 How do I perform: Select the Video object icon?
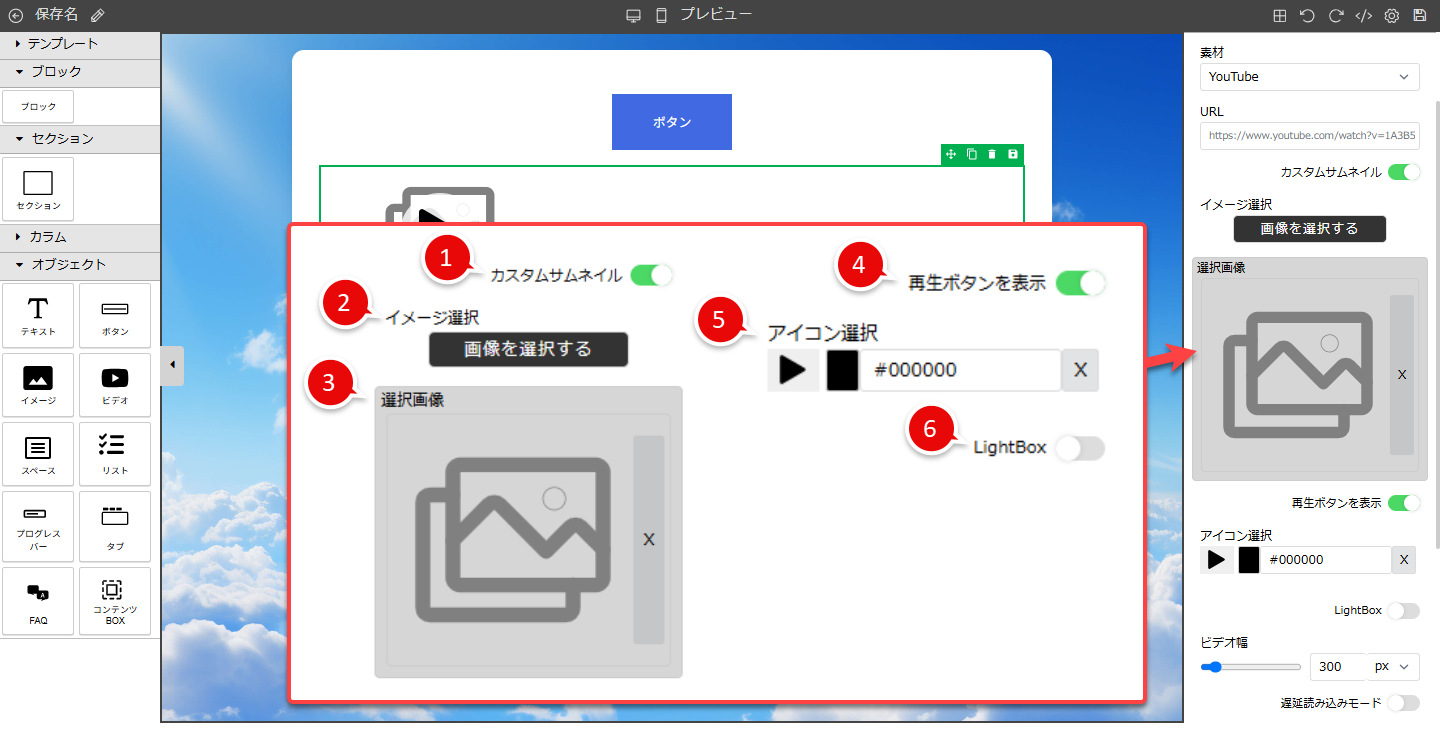115,385
